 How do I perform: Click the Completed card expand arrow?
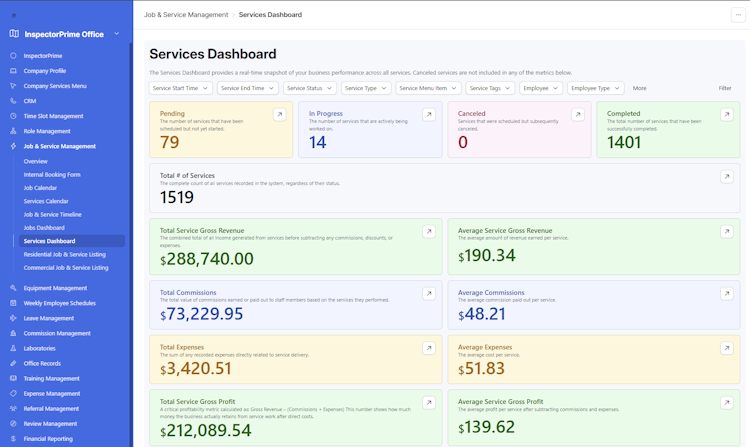click(727, 115)
